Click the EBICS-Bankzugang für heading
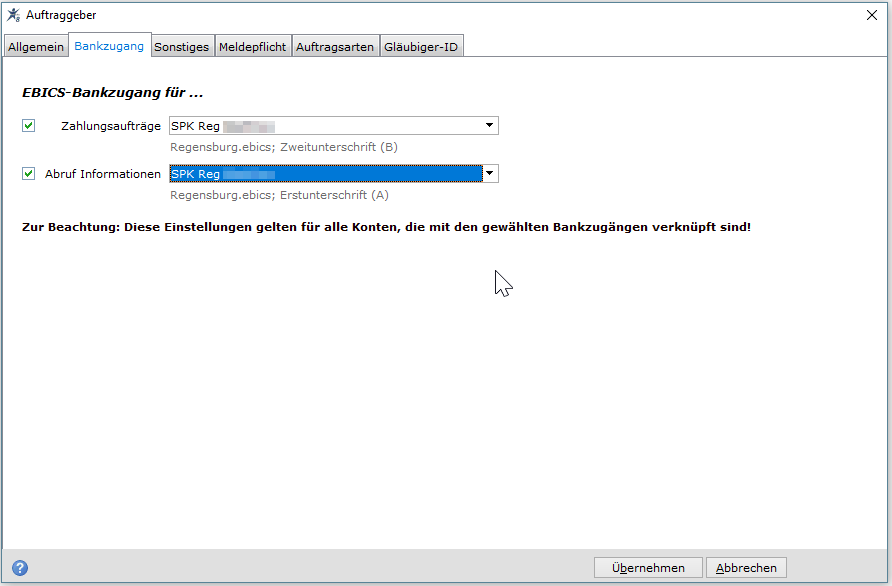The width and height of the screenshot is (892, 586). click(113, 93)
